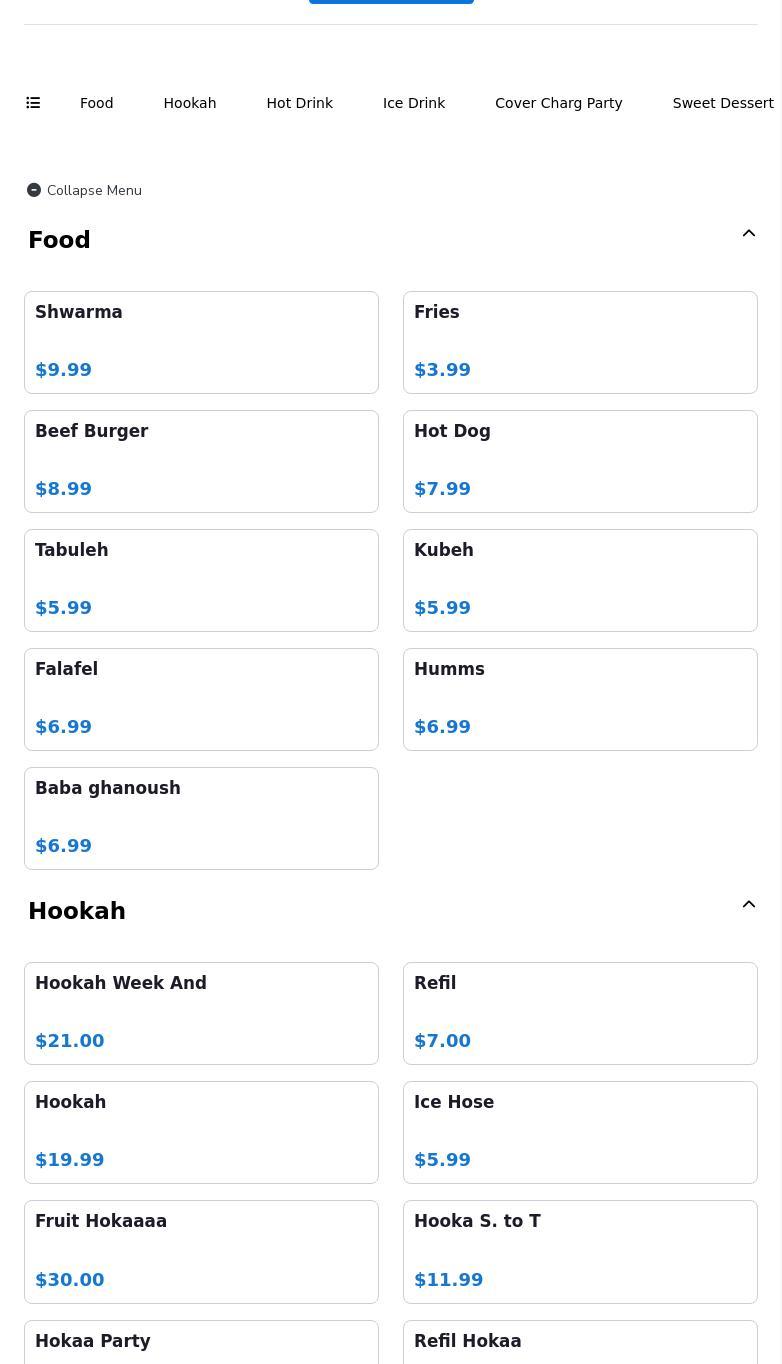This screenshot has width=782, height=1364.
Task: Click the list icon in the category bar
Action: (x=33, y=103)
